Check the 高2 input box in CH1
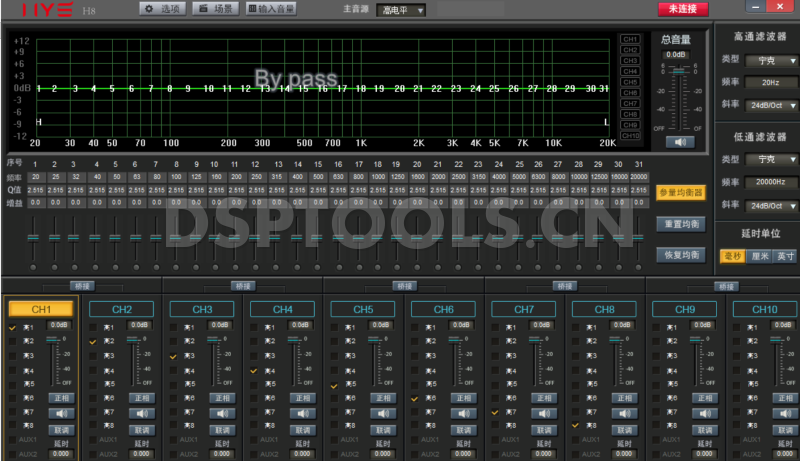This screenshot has width=800, height=461. 13,341
